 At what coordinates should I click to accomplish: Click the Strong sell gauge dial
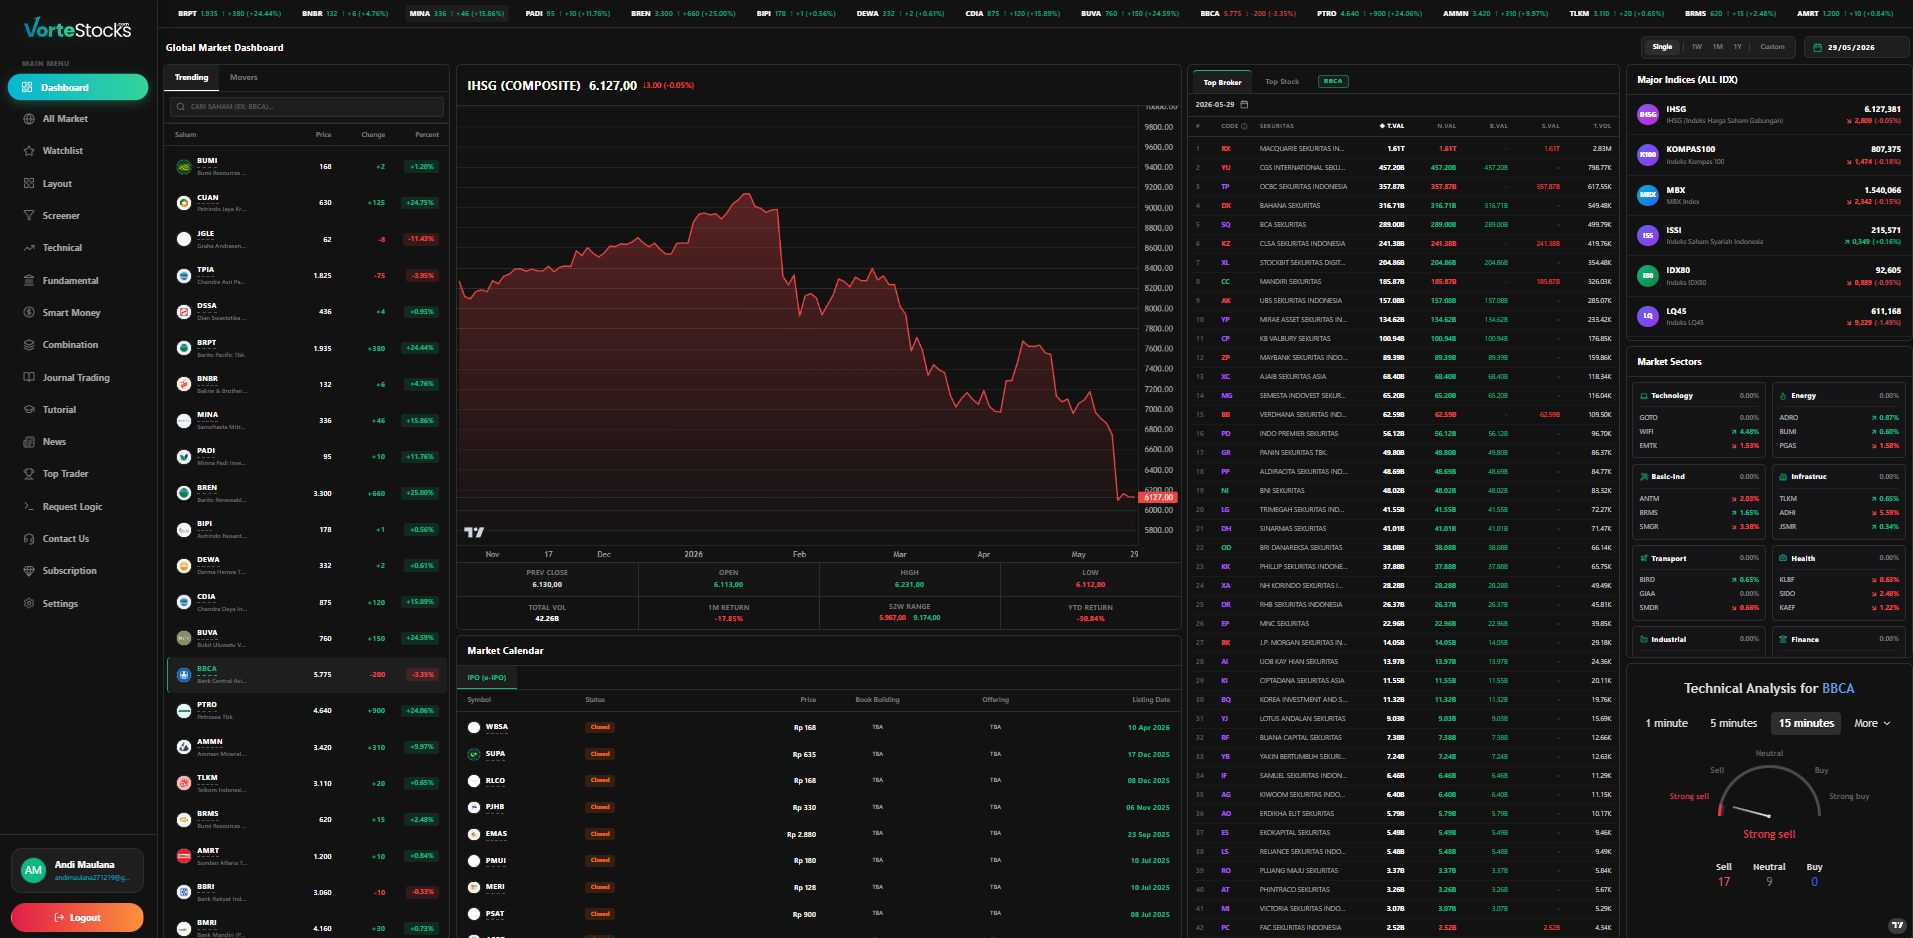tap(1769, 792)
